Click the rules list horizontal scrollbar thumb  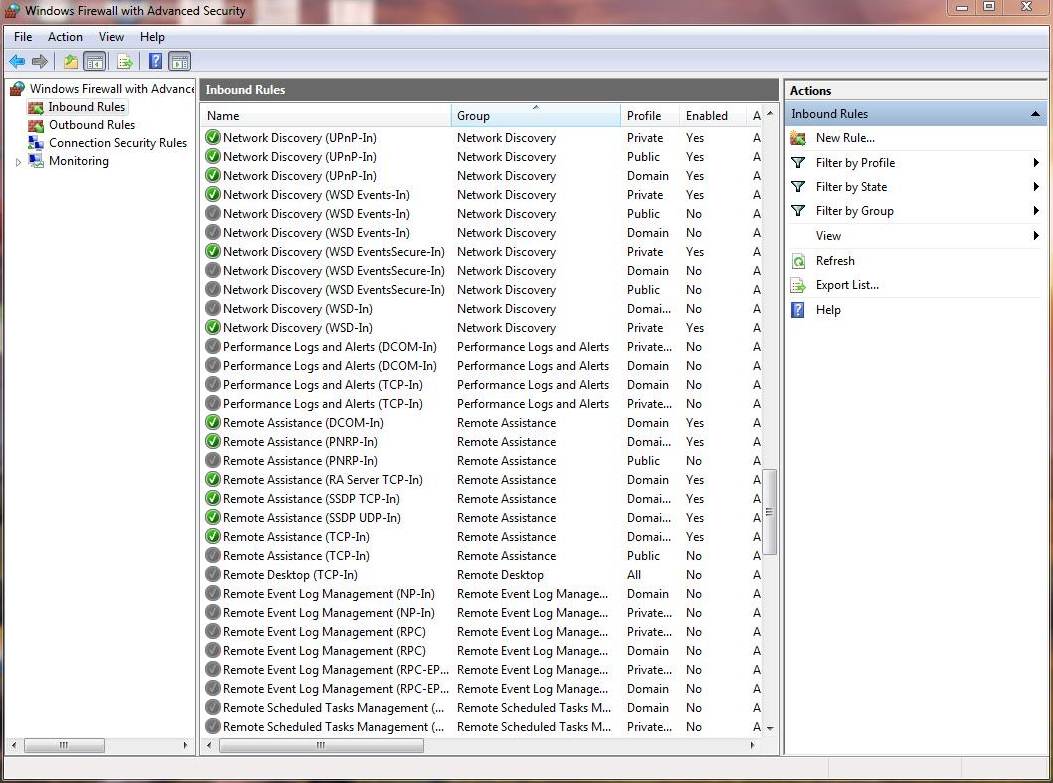pos(321,745)
